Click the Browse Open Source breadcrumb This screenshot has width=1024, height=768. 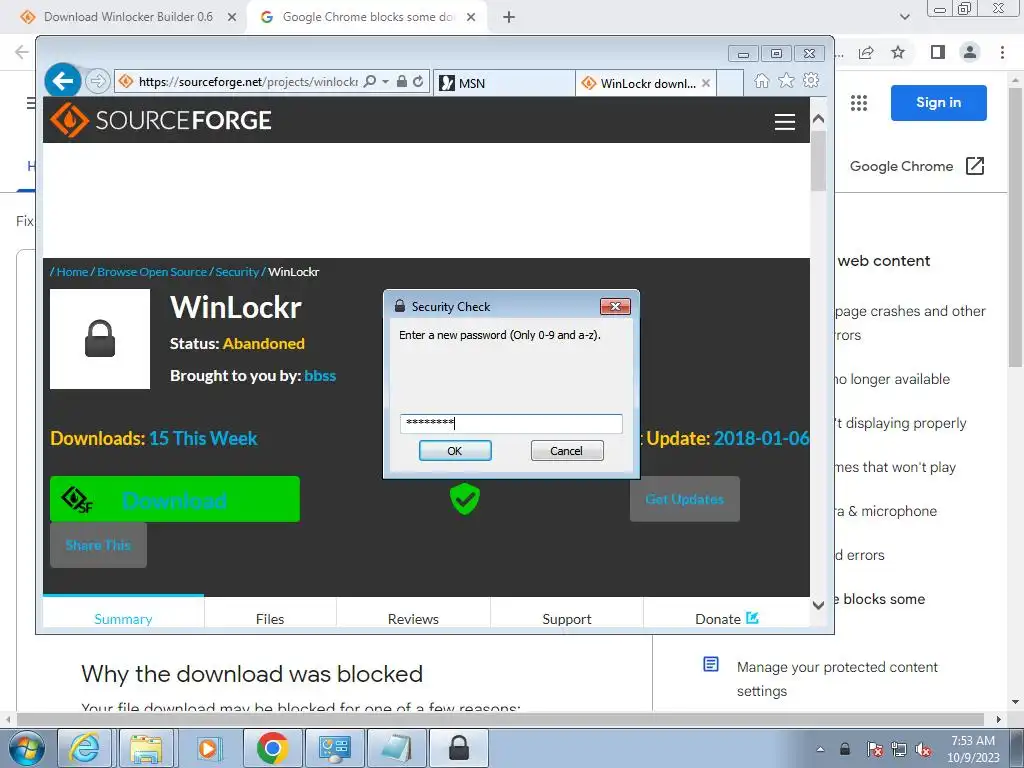coord(152,272)
